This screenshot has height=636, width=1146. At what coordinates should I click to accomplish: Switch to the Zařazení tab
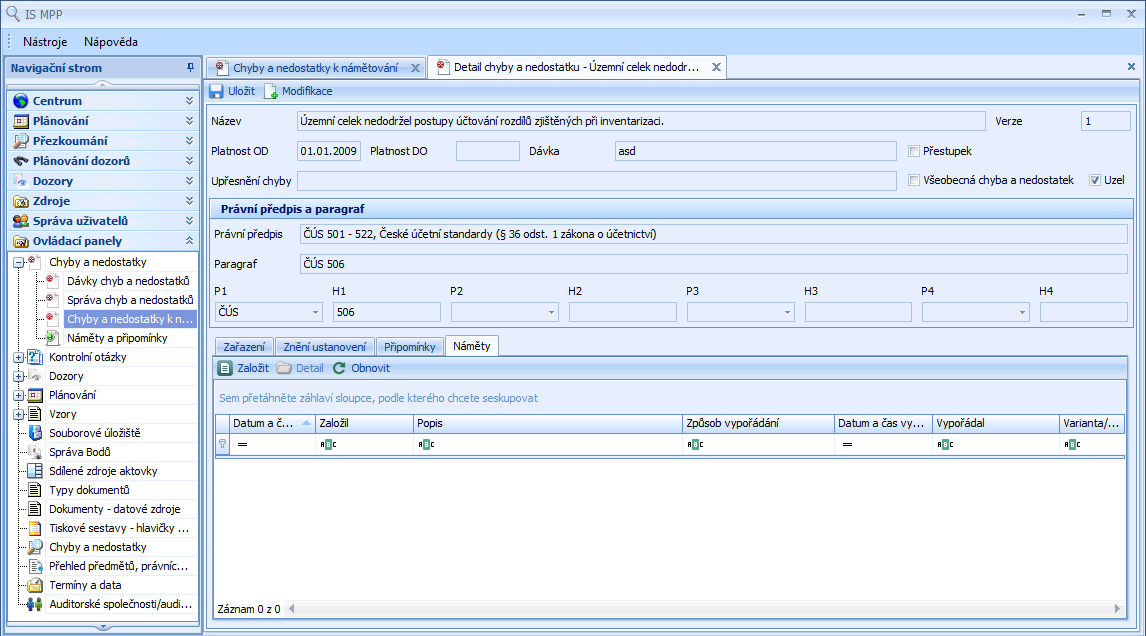click(x=244, y=347)
